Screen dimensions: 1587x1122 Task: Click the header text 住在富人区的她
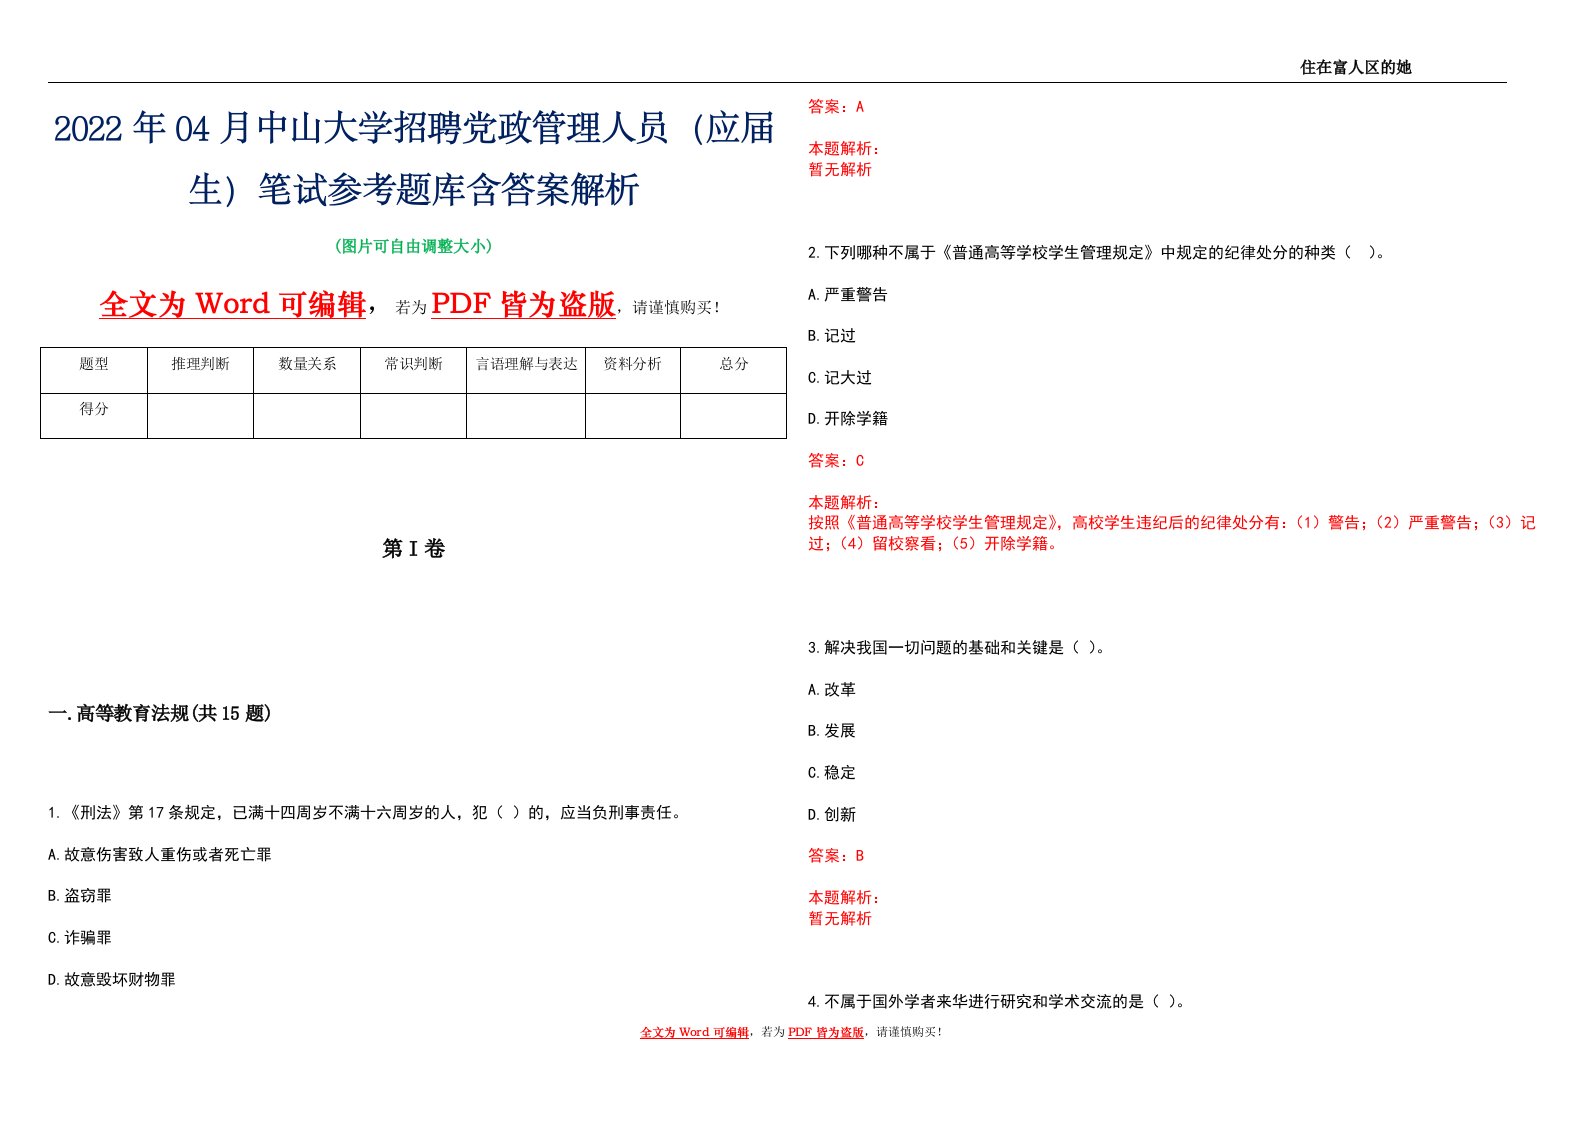tap(1355, 67)
